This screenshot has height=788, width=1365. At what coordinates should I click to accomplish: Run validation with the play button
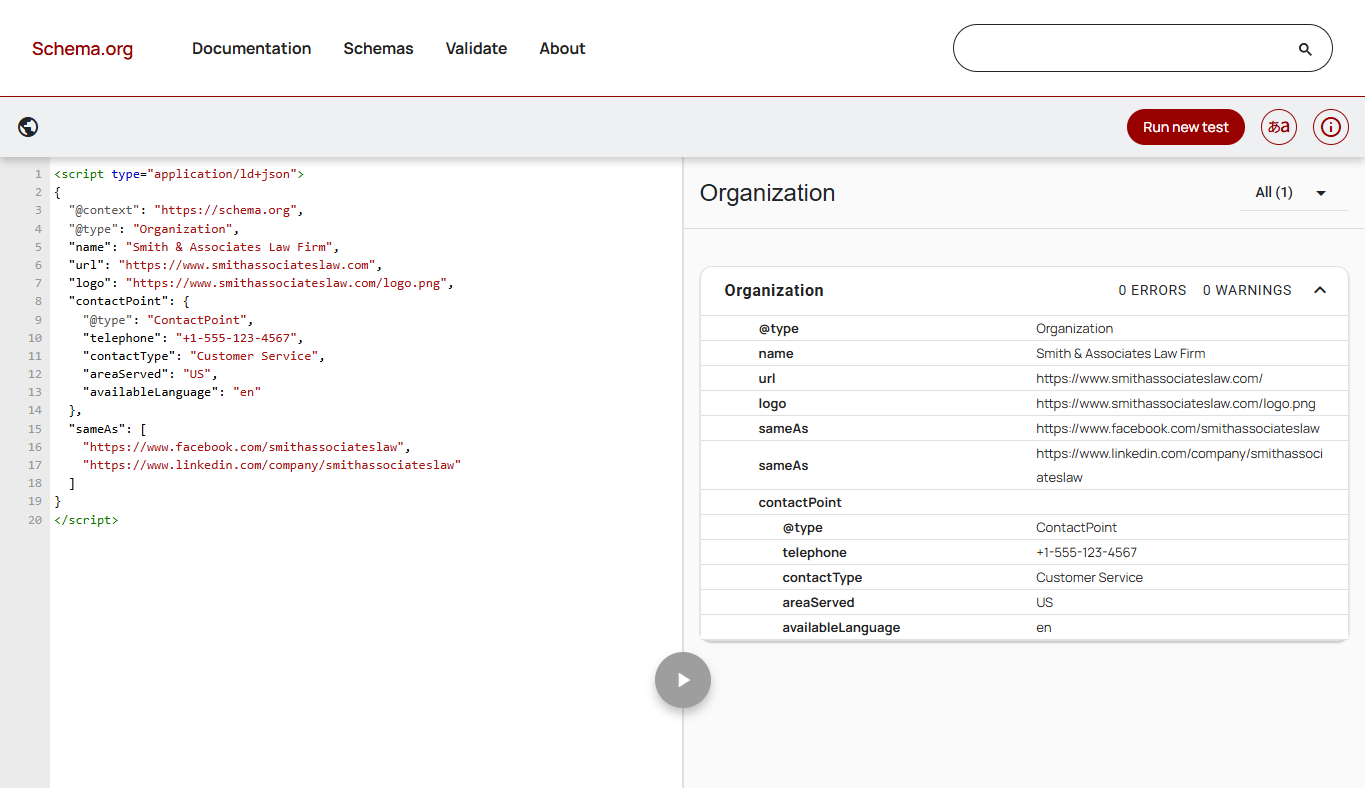(x=683, y=680)
